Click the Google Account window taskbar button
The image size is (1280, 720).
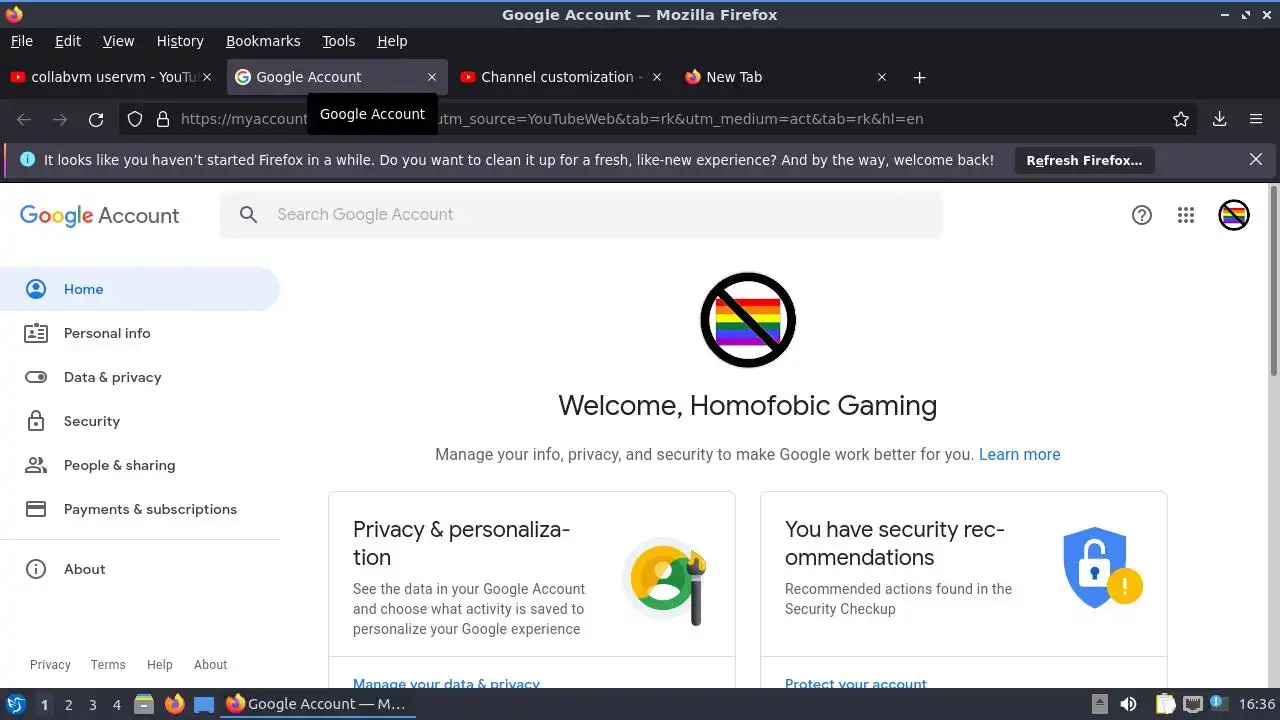(x=316, y=704)
